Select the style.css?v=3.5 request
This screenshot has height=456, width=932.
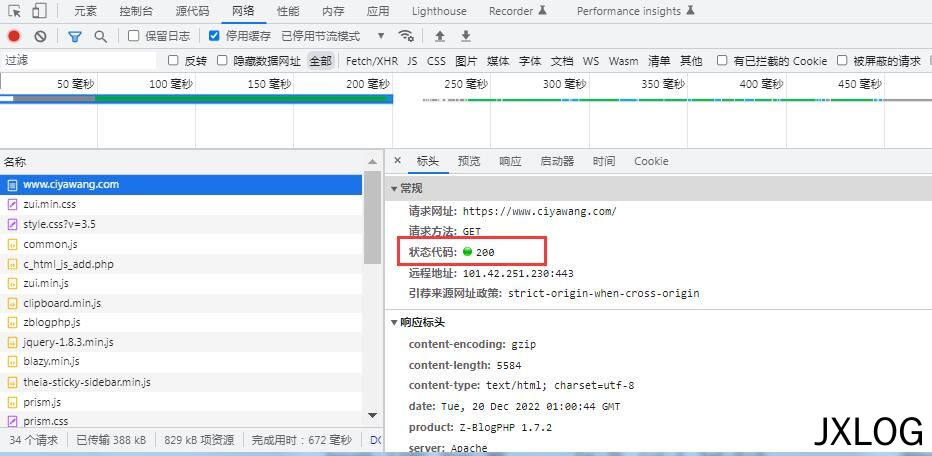[181, 224]
